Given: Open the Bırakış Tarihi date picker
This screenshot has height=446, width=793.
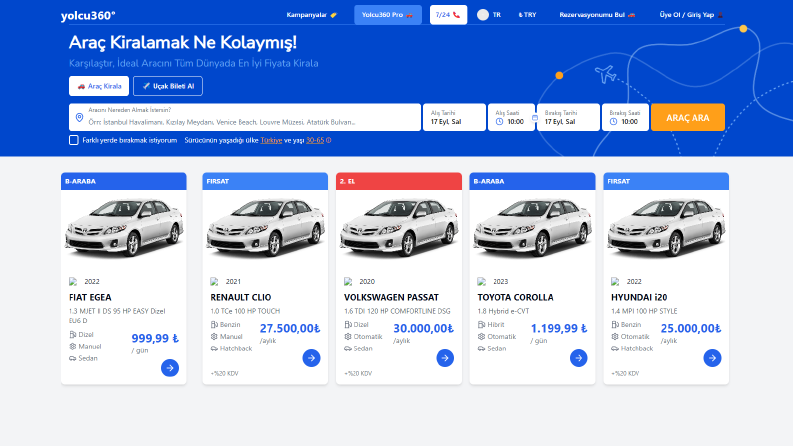Looking at the screenshot, I should 568,117.
